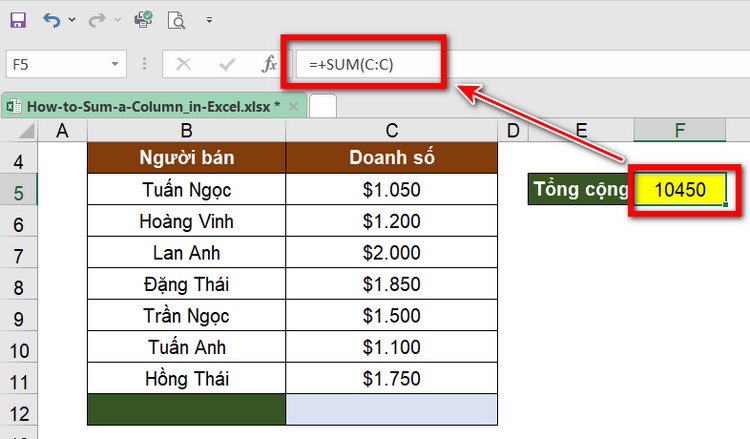Click the 'Người bán' header cell
This screenshot has height=439, width=750.
point(187,157)
